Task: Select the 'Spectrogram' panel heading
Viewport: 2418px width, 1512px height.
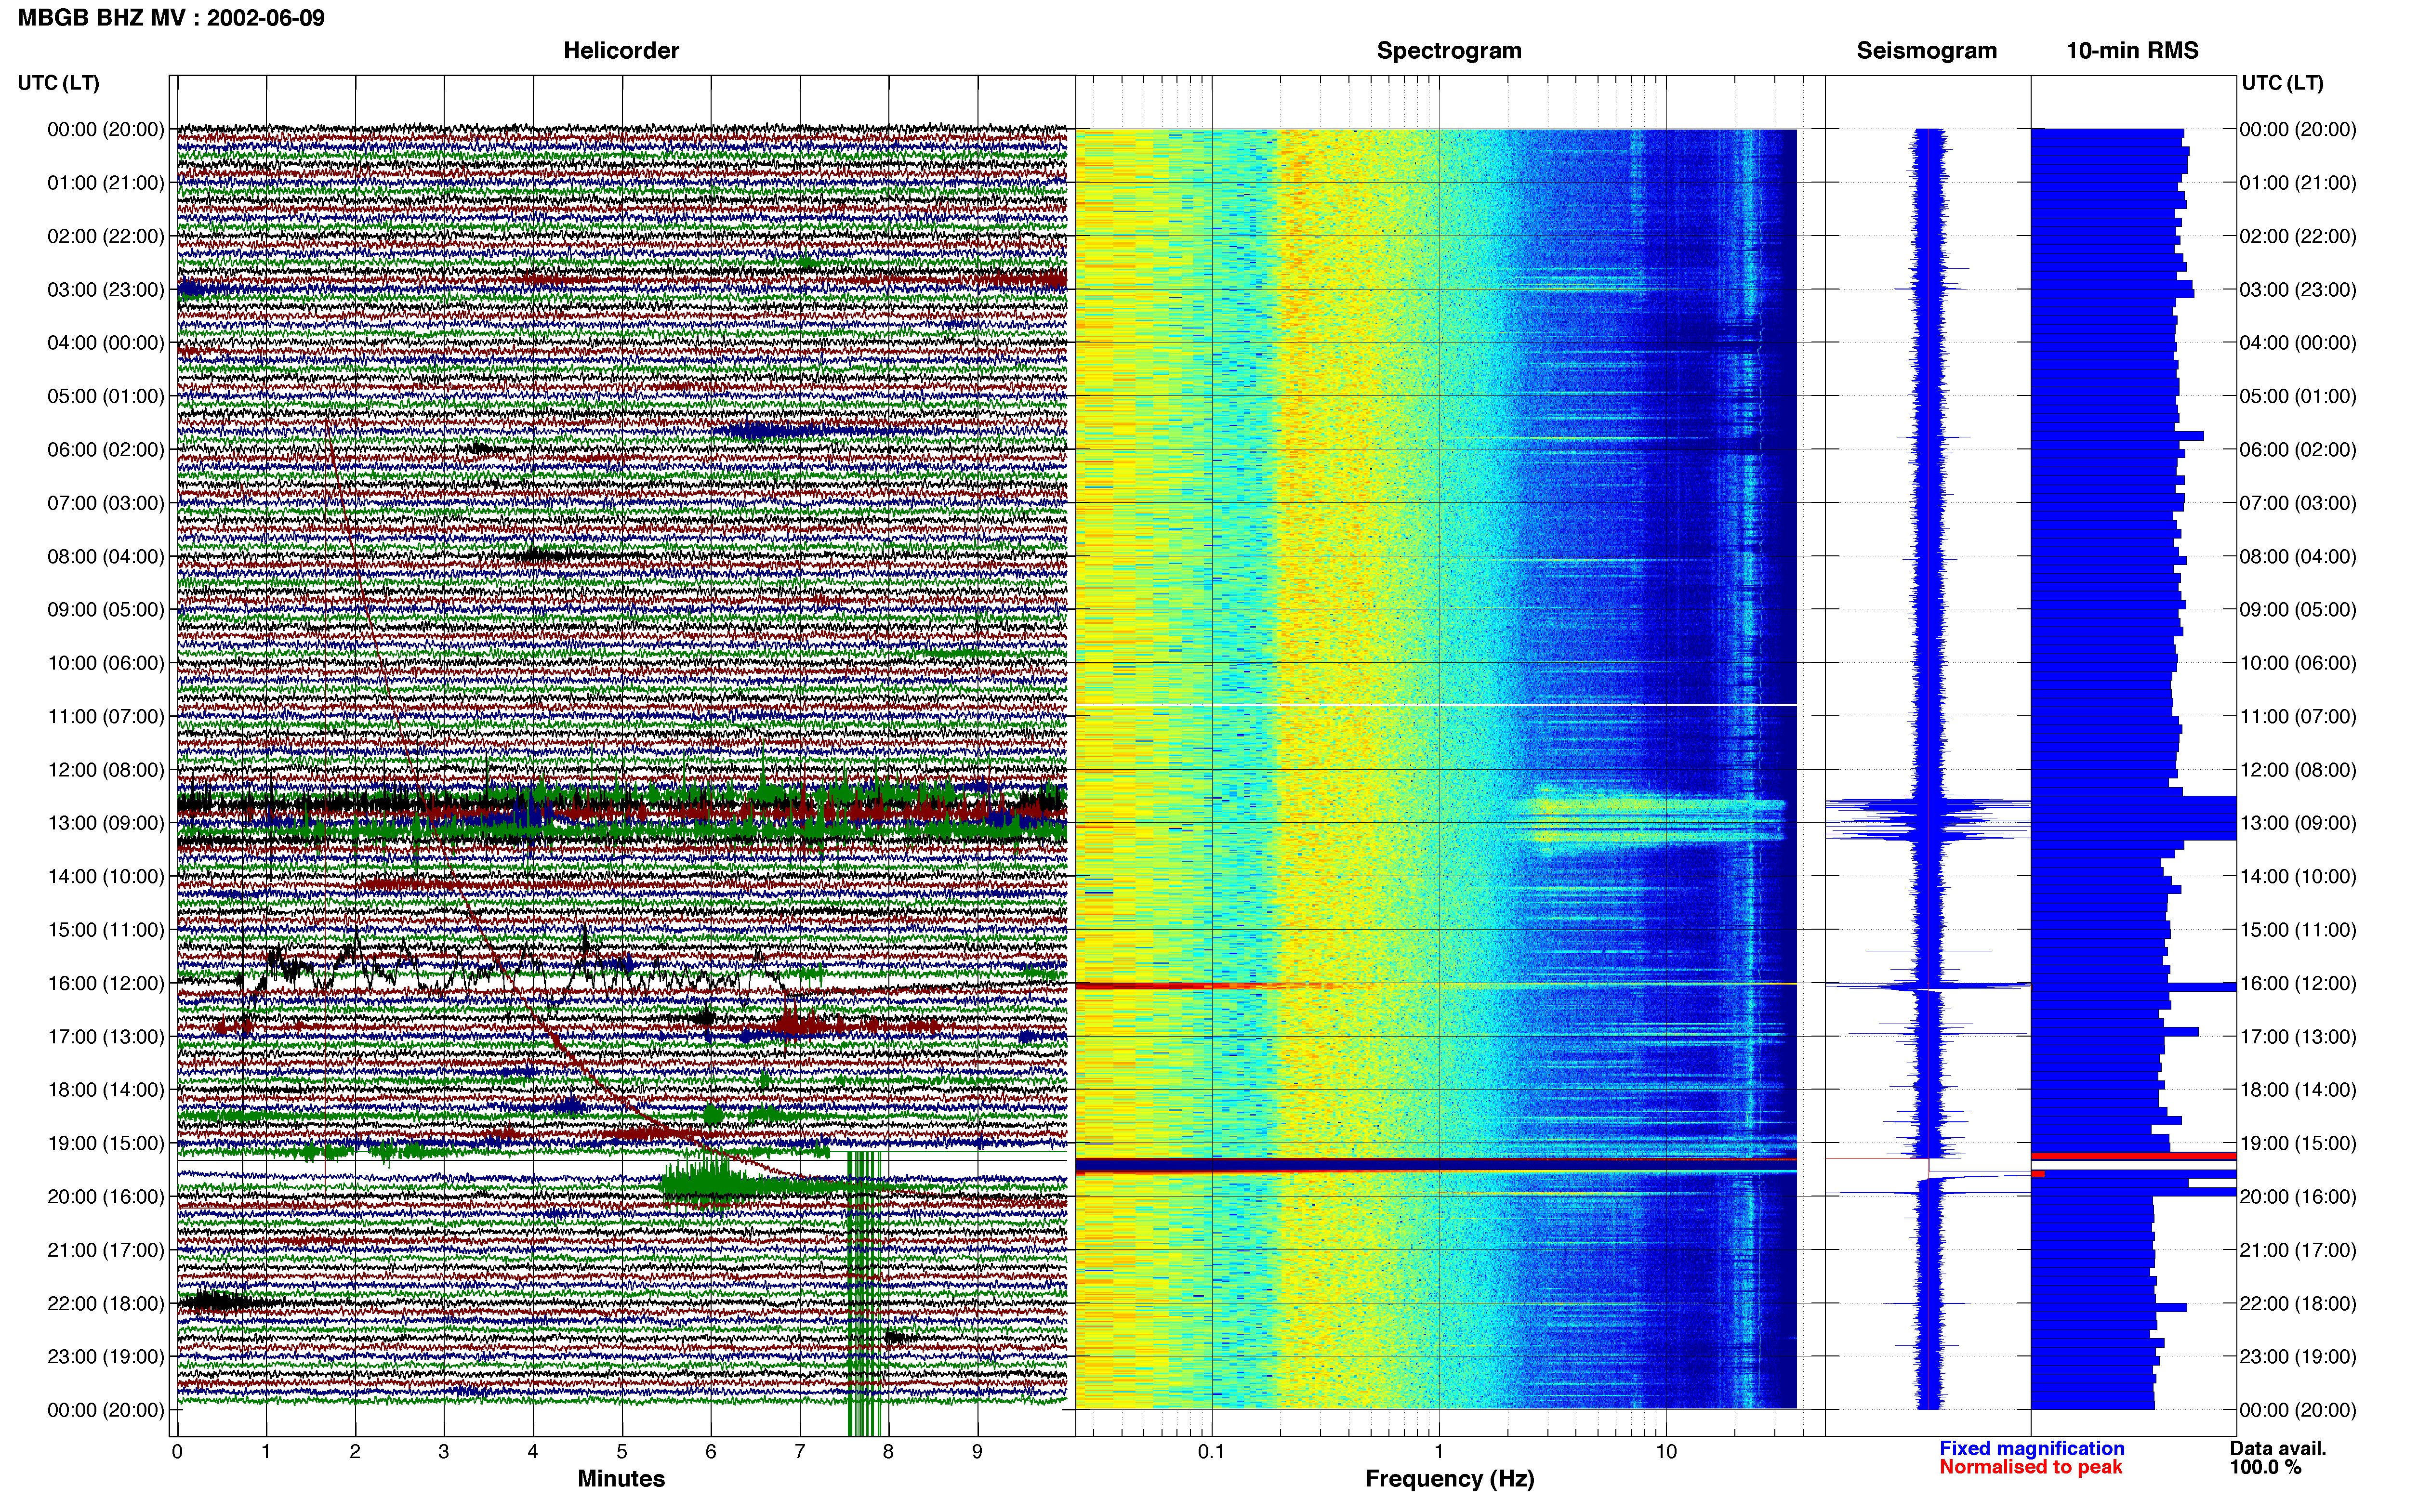Action: click(1449, 51)
